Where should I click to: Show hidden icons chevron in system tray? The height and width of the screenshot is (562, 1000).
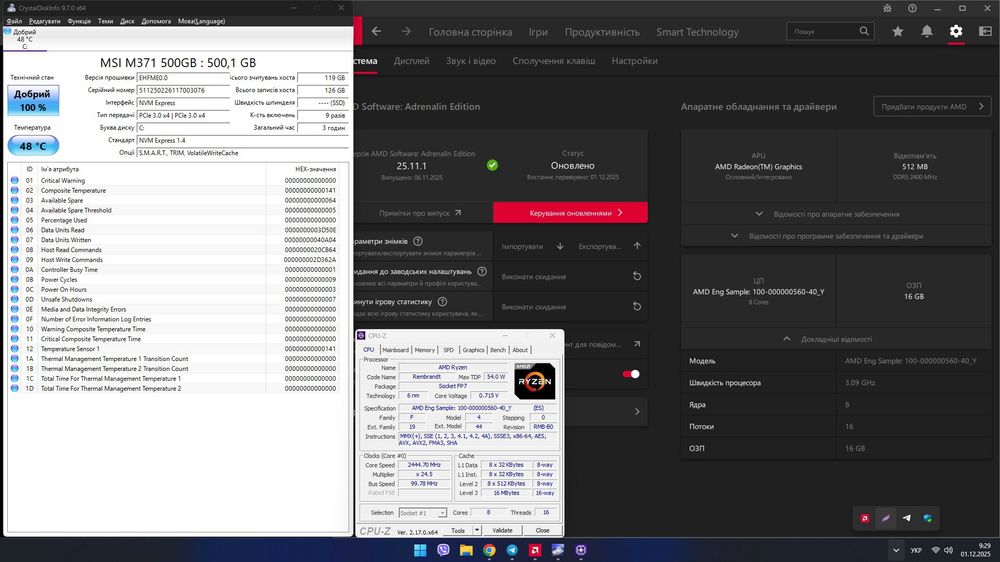(896, 550)
